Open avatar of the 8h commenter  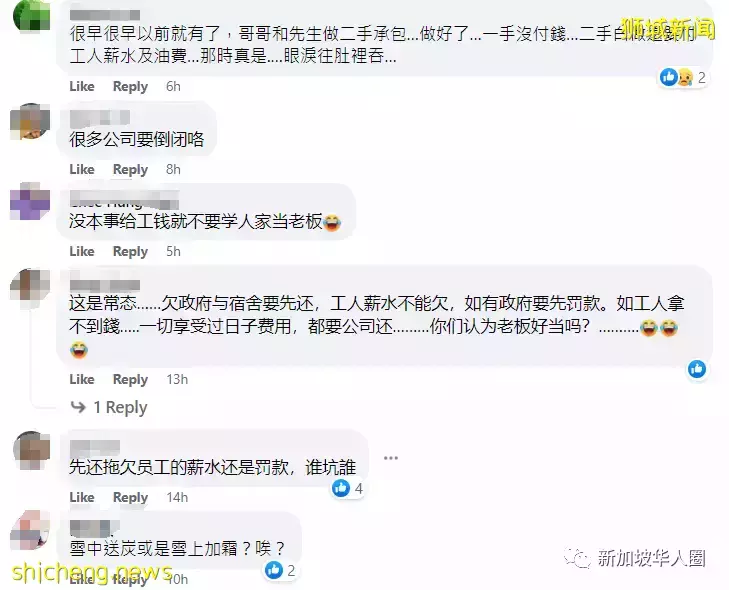pos(30,121)
